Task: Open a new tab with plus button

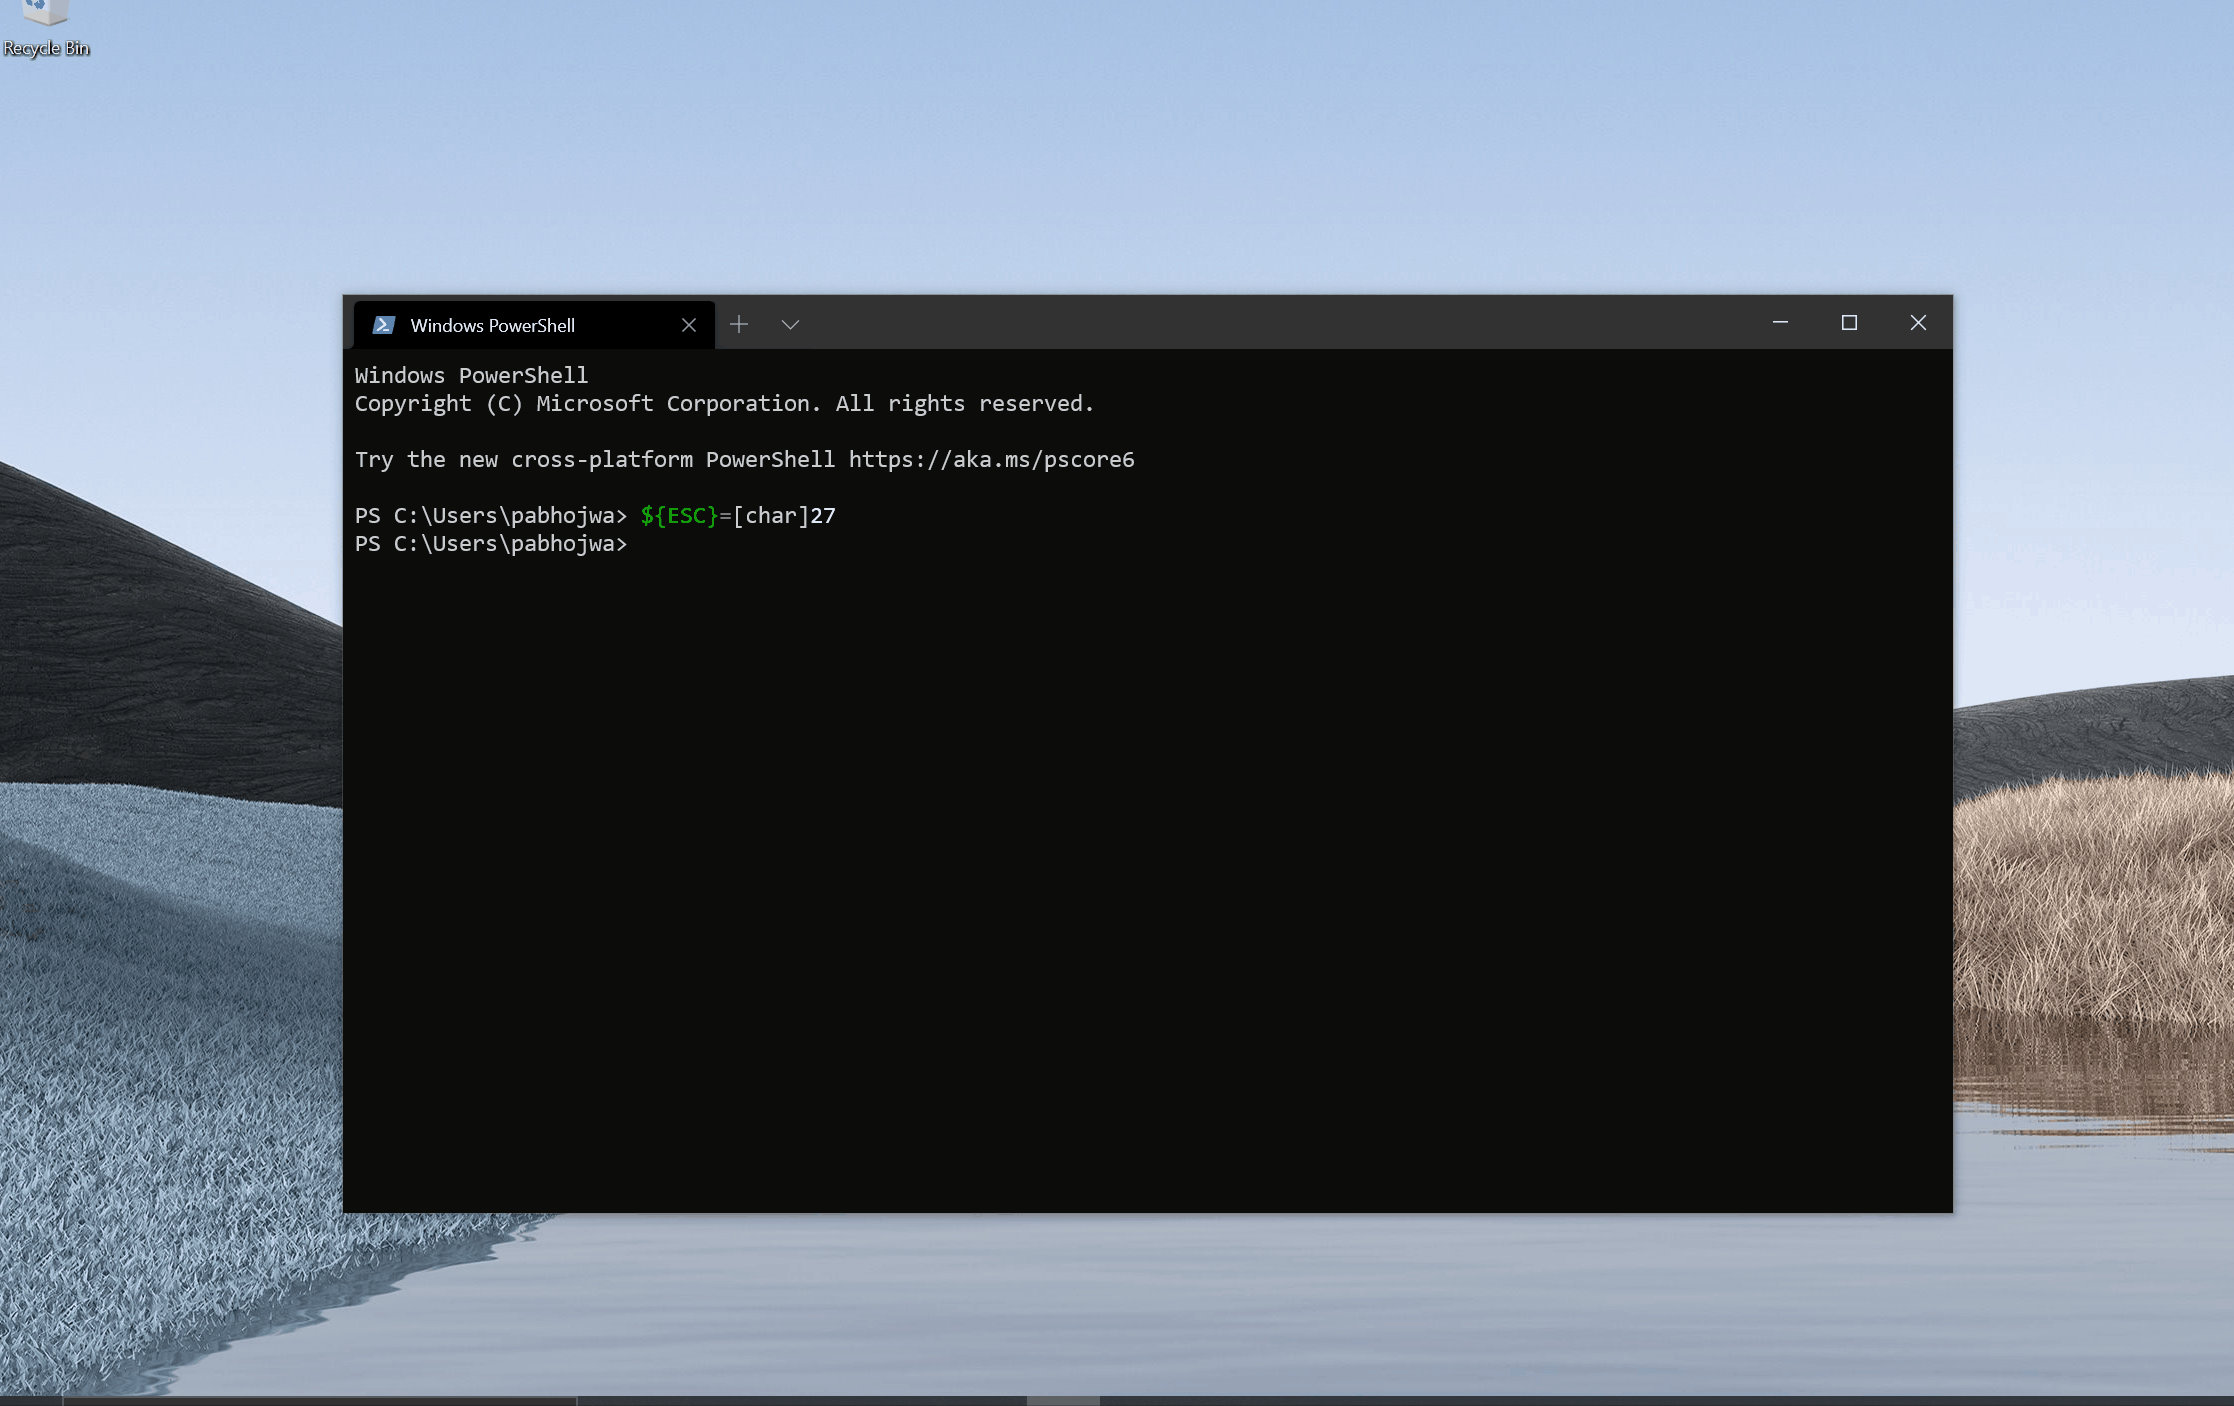Action: 739,324
